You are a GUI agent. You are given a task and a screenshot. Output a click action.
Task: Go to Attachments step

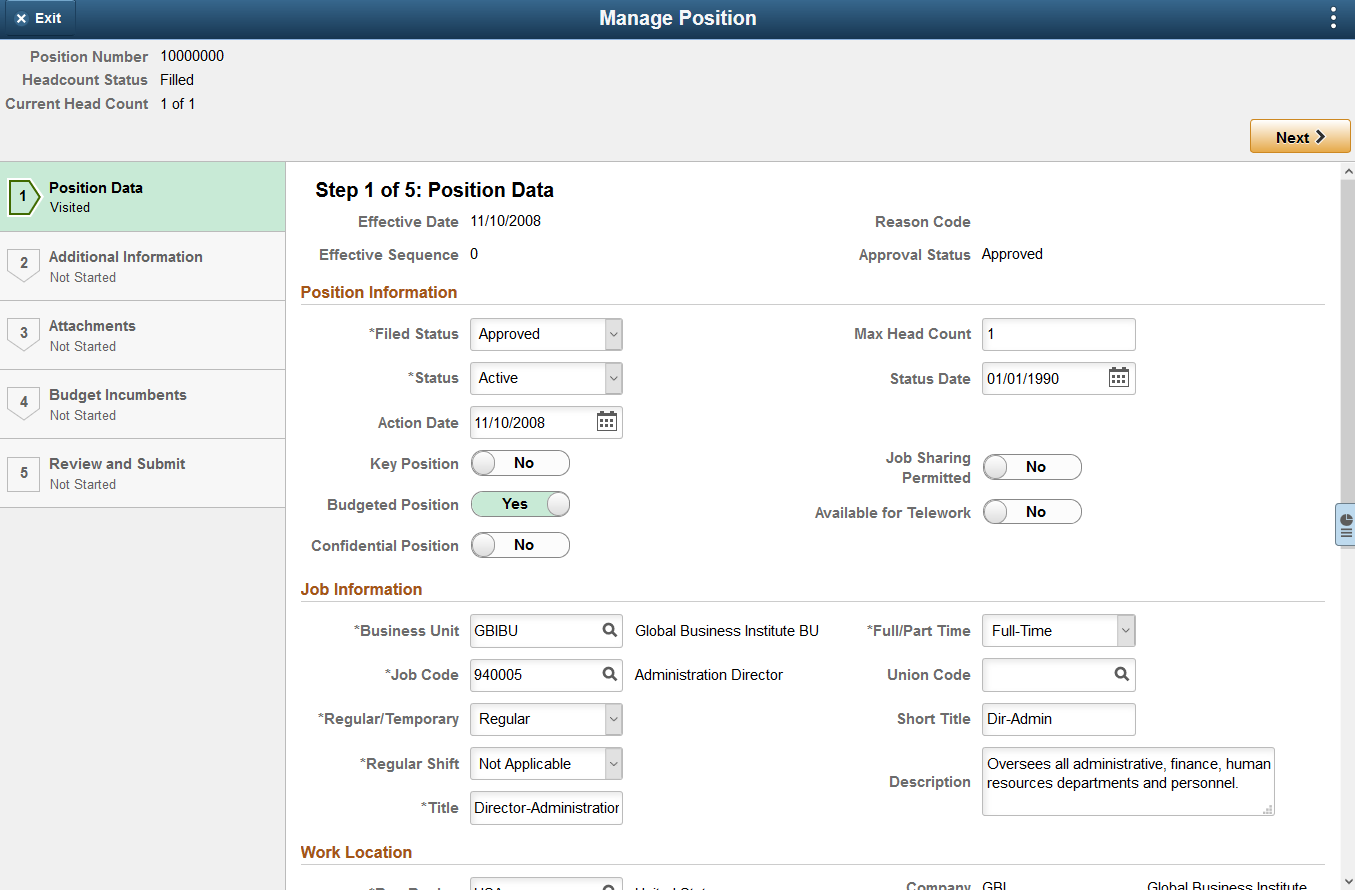click(142, 335)
